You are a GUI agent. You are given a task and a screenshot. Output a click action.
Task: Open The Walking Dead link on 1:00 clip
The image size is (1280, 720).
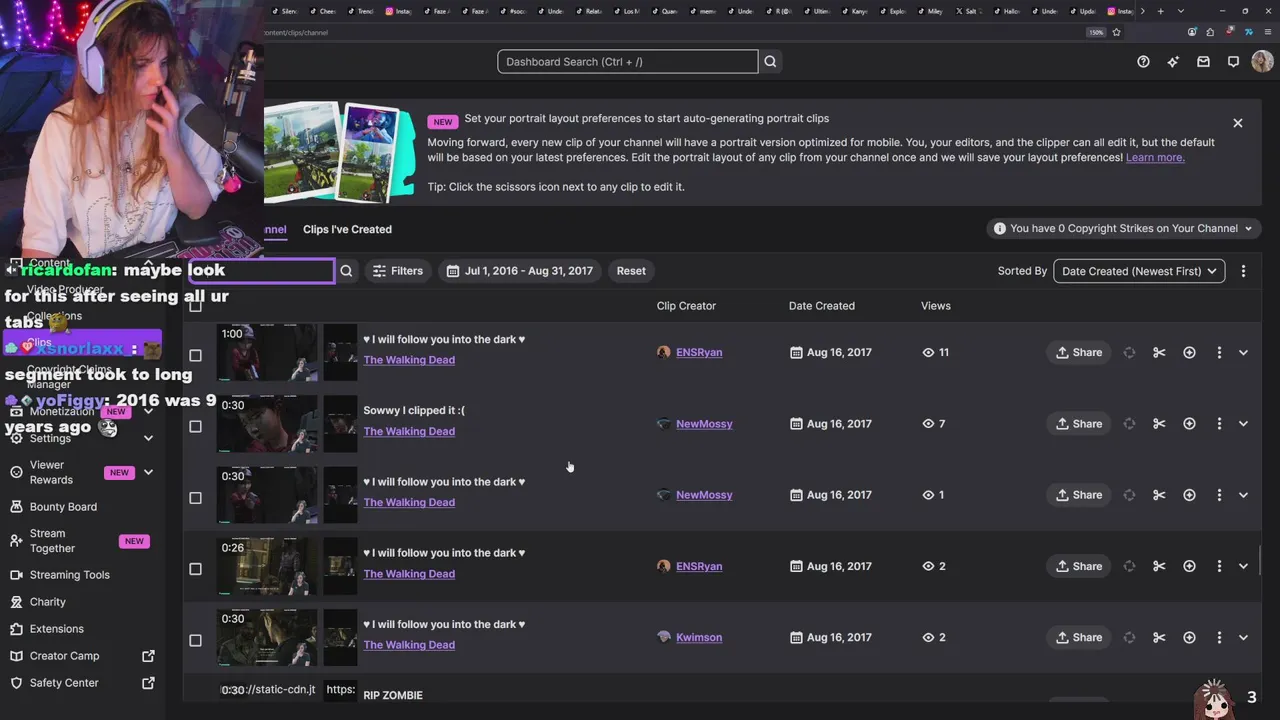409,360
